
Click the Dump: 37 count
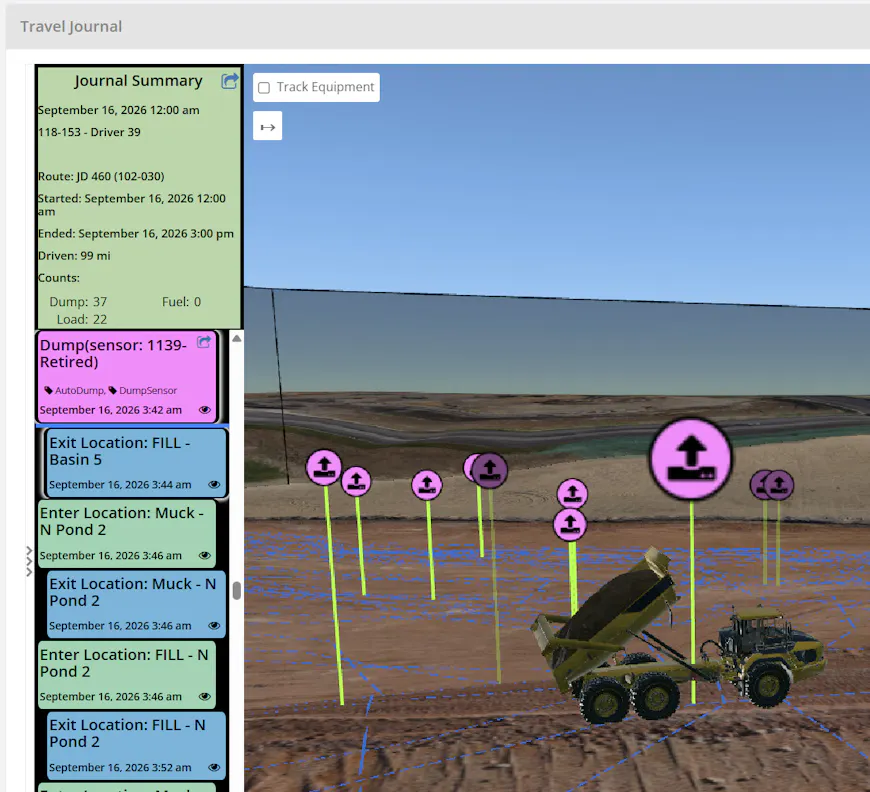pos(78,302)
